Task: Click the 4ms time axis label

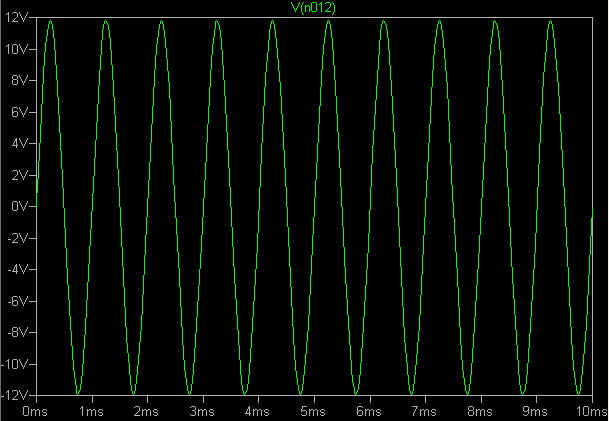Action: tap(258, 411)
